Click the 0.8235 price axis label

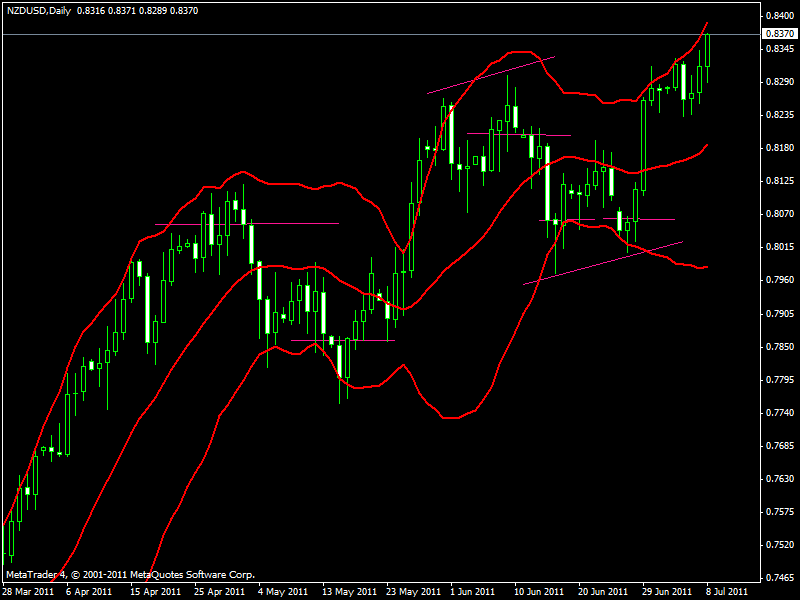point(780,115)
